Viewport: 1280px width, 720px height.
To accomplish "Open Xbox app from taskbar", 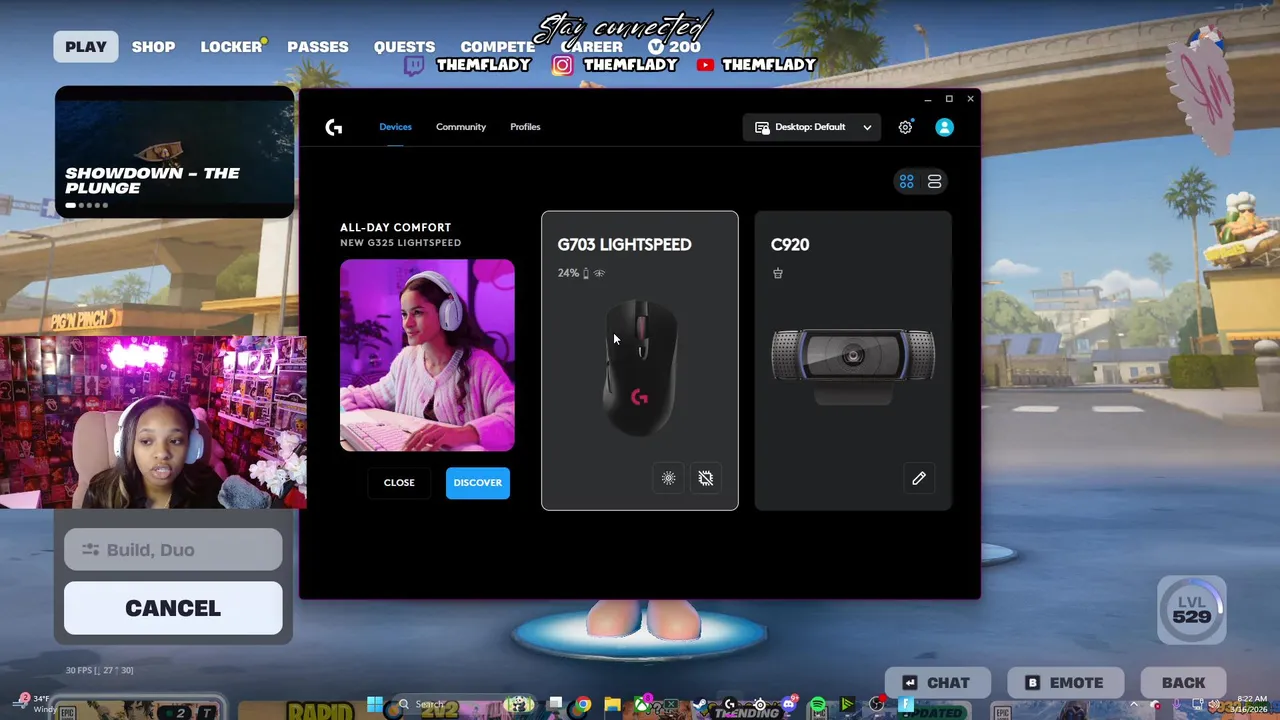I will tap(642, 704).
